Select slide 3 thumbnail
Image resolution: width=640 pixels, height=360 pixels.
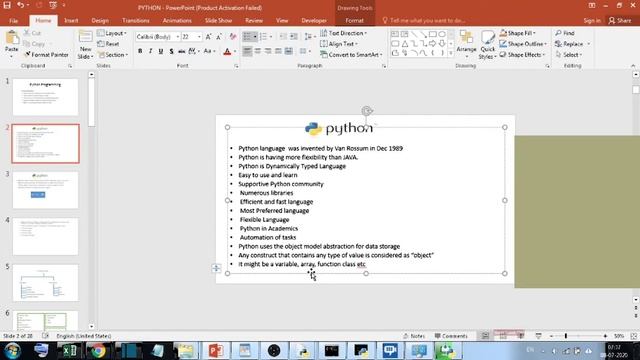click(x=45, y=190)
